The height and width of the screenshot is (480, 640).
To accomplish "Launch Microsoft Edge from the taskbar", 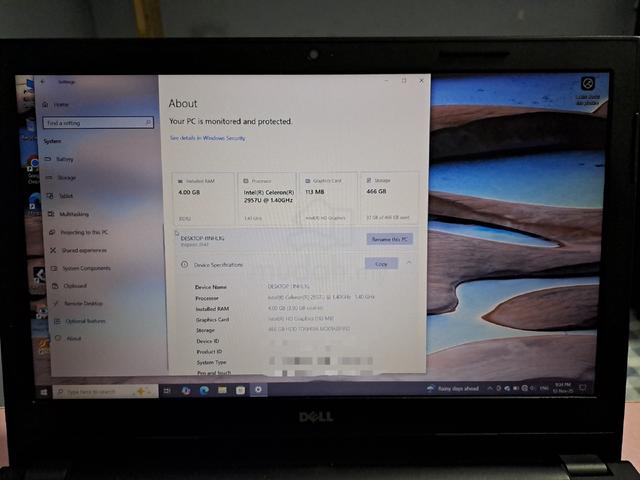I will [204, 391].
